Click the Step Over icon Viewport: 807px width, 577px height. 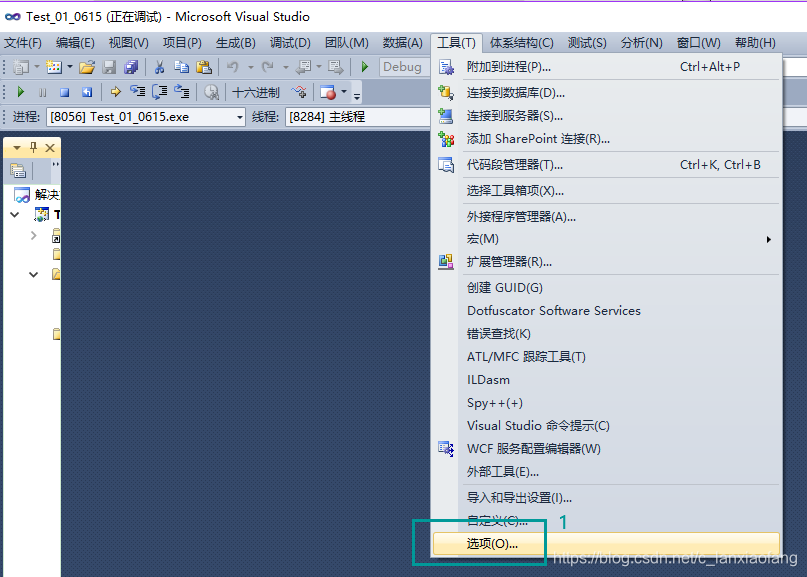(x=160, y=92)
